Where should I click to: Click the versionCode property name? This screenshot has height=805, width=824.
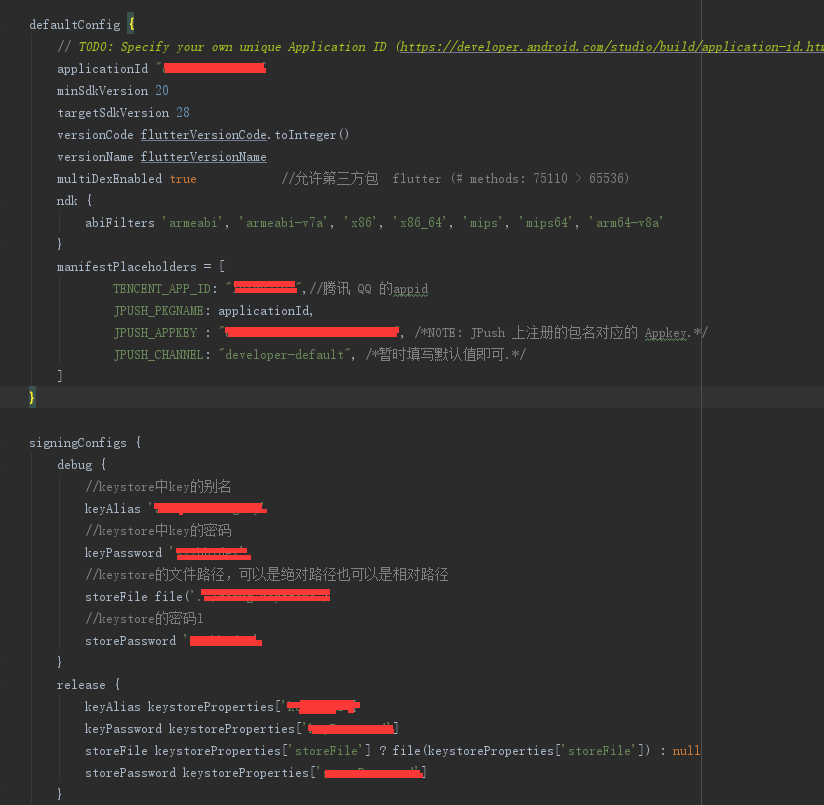(x=95, y=135)
